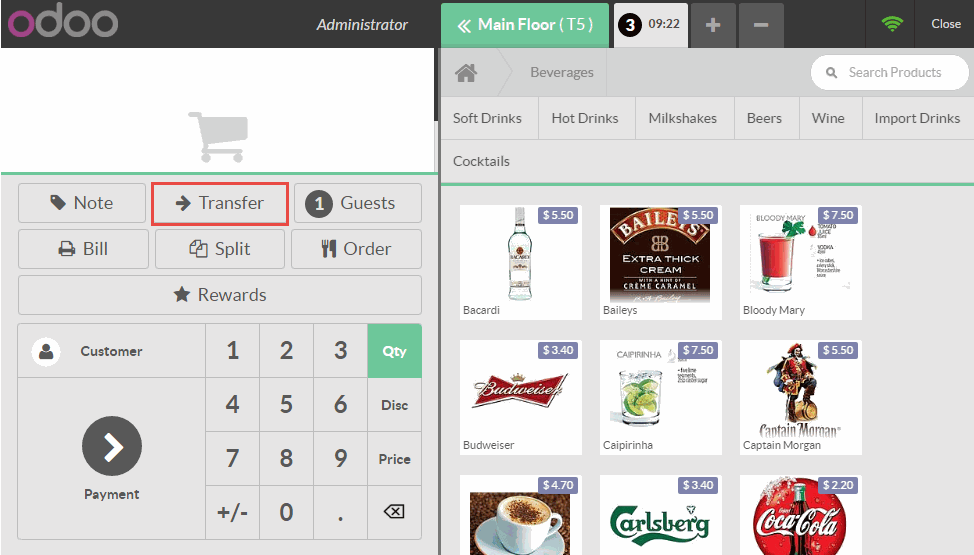The image size is (974, 555).
Task: Select order tab number 3
Action: (651, 25)
